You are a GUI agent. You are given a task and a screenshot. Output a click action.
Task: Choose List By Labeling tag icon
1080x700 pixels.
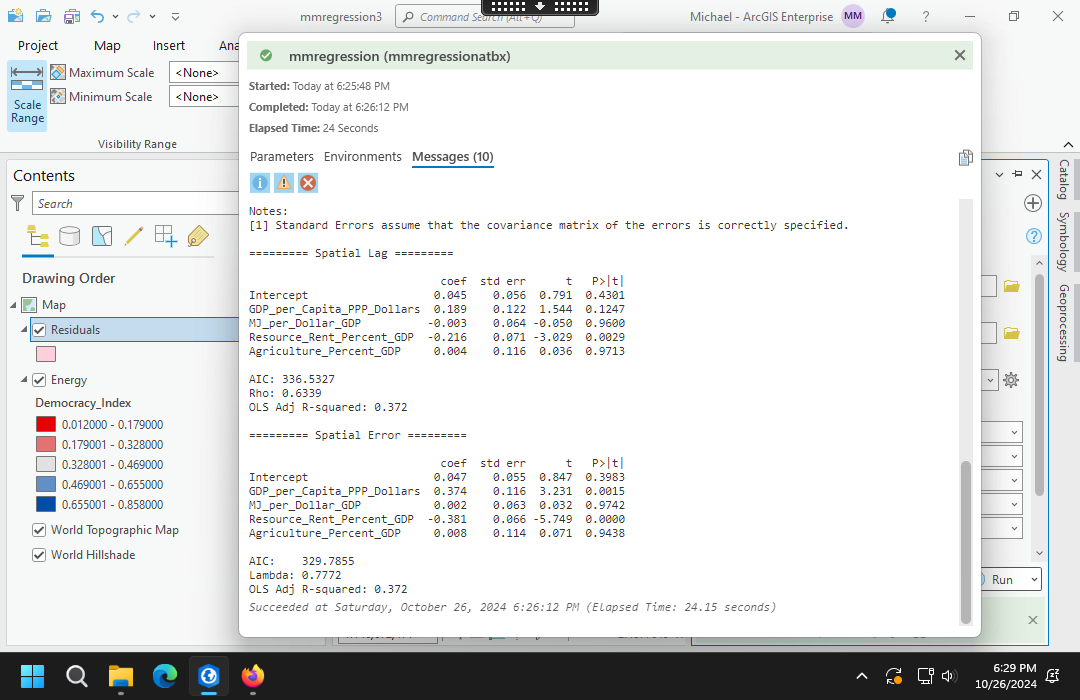(x=198, y=236)
